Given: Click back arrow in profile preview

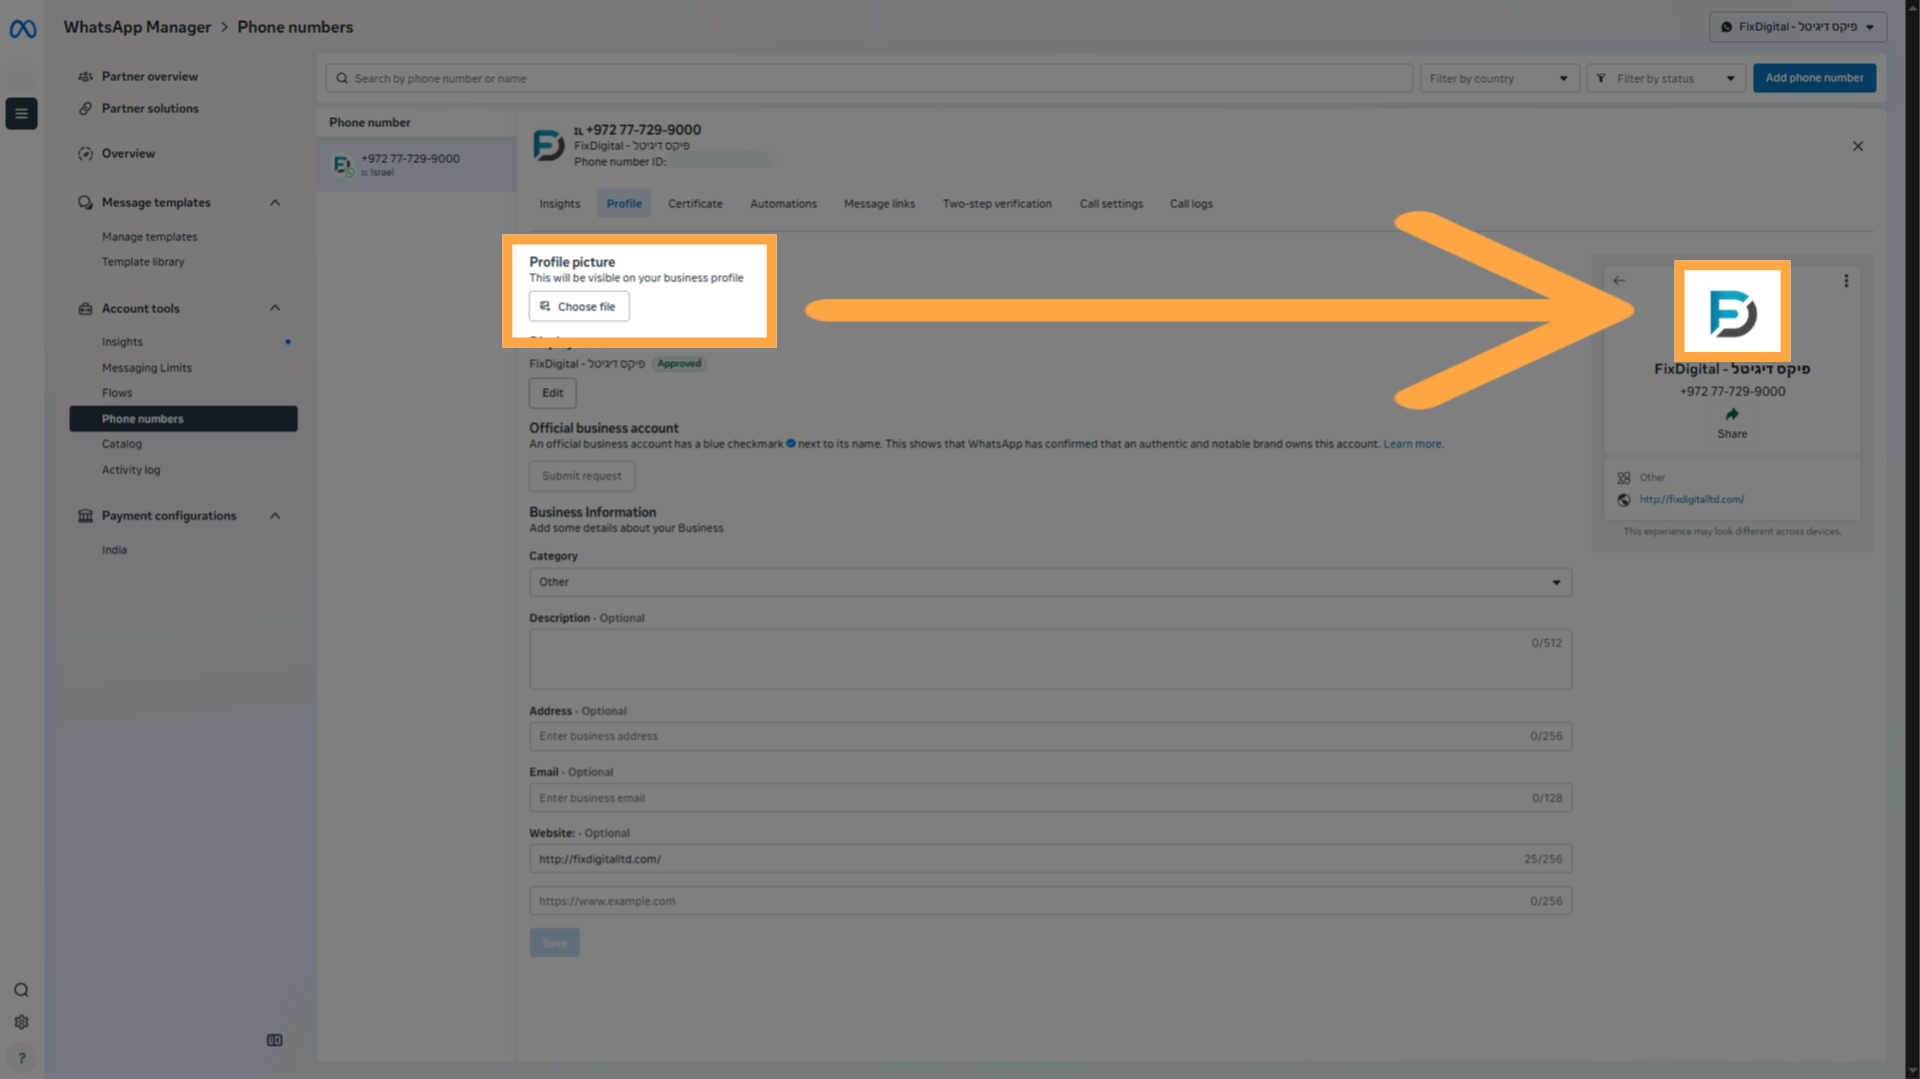Looking at the screenshot, I should [1619, 281].
